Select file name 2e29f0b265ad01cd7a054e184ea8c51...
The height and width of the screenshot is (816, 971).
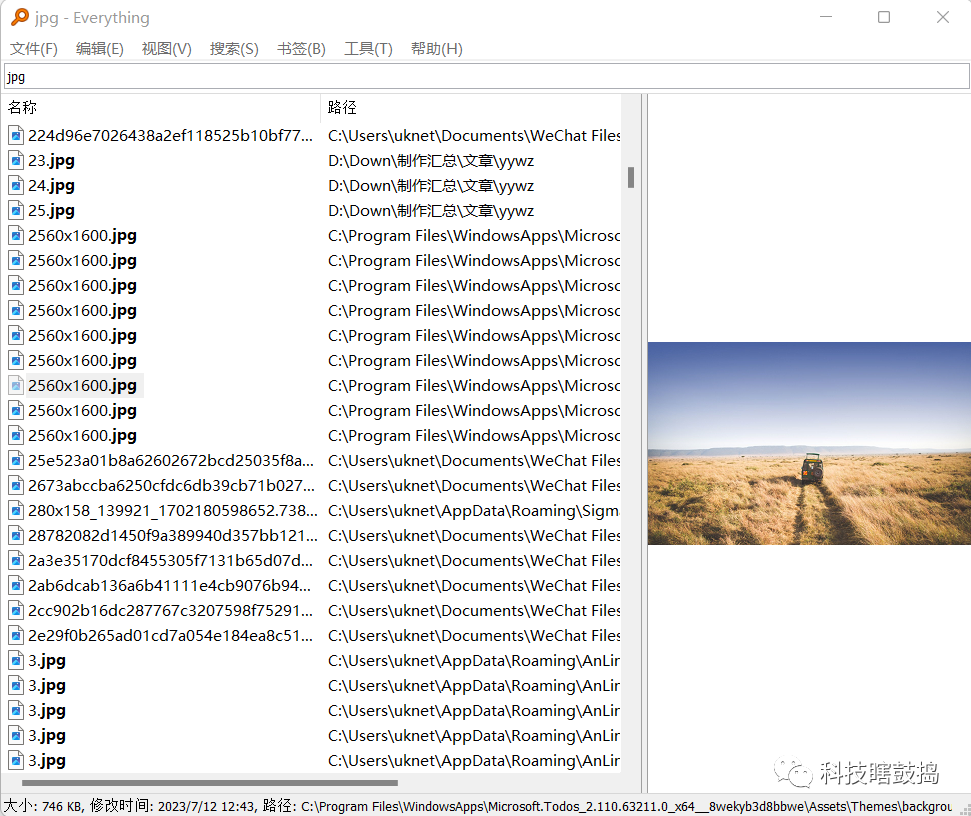click(170, 636)
